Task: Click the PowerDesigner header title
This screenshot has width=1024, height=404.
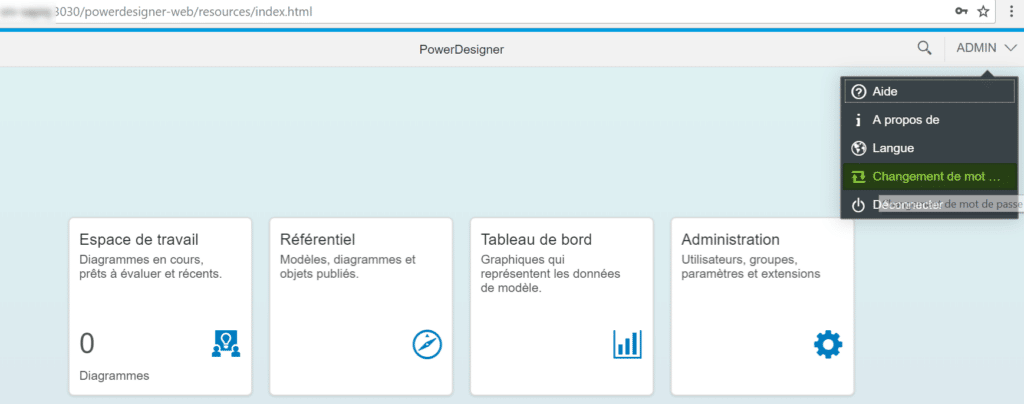Action: [462, 49]
